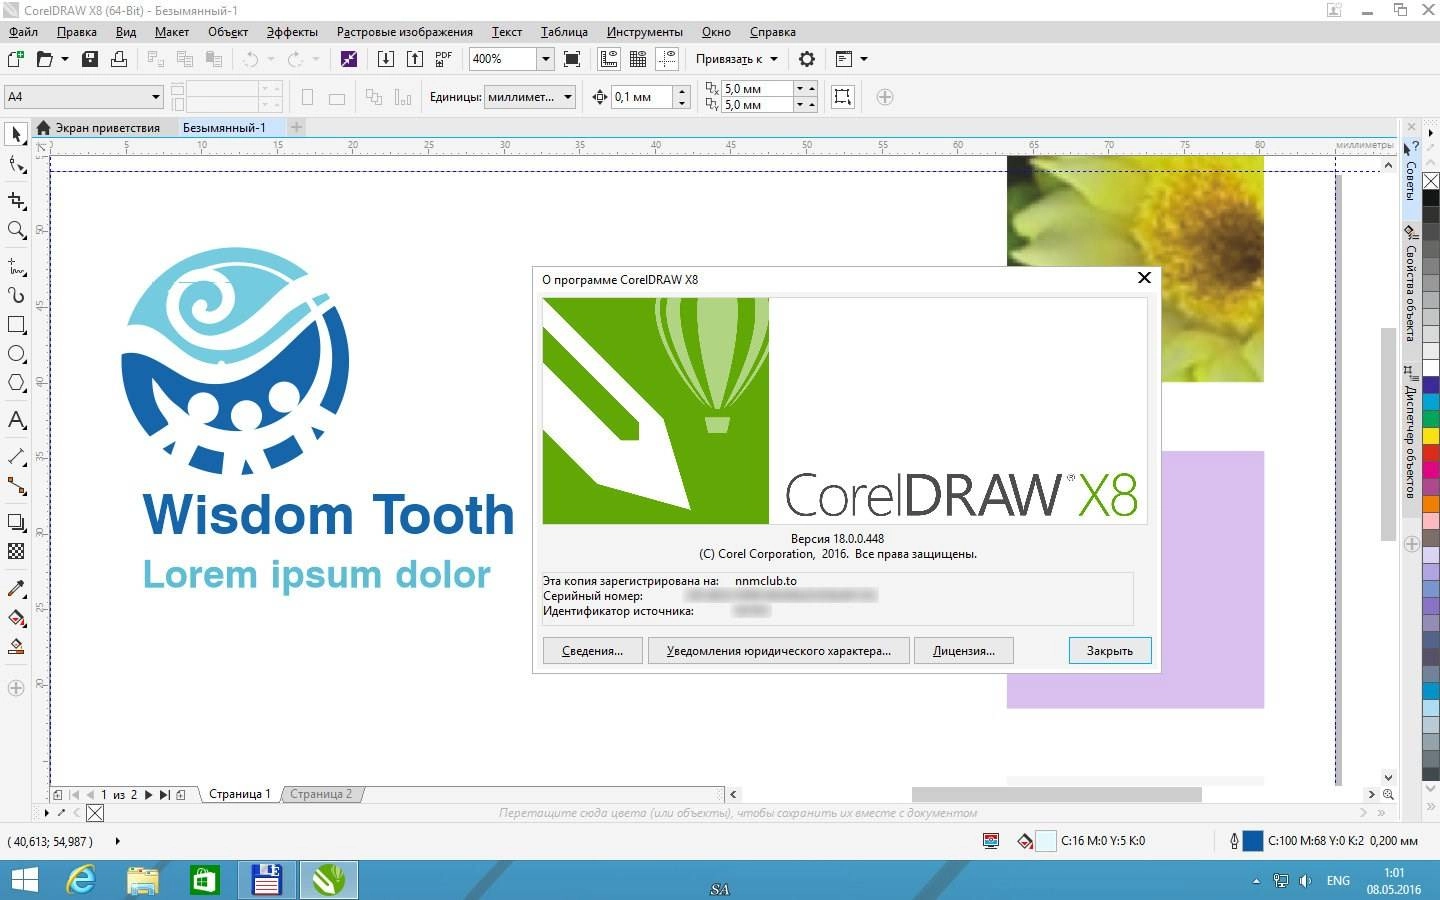Screen dimensions: 1440x900
Task: Pick the Artistic Media tool
Action: [x=16, y=295]
